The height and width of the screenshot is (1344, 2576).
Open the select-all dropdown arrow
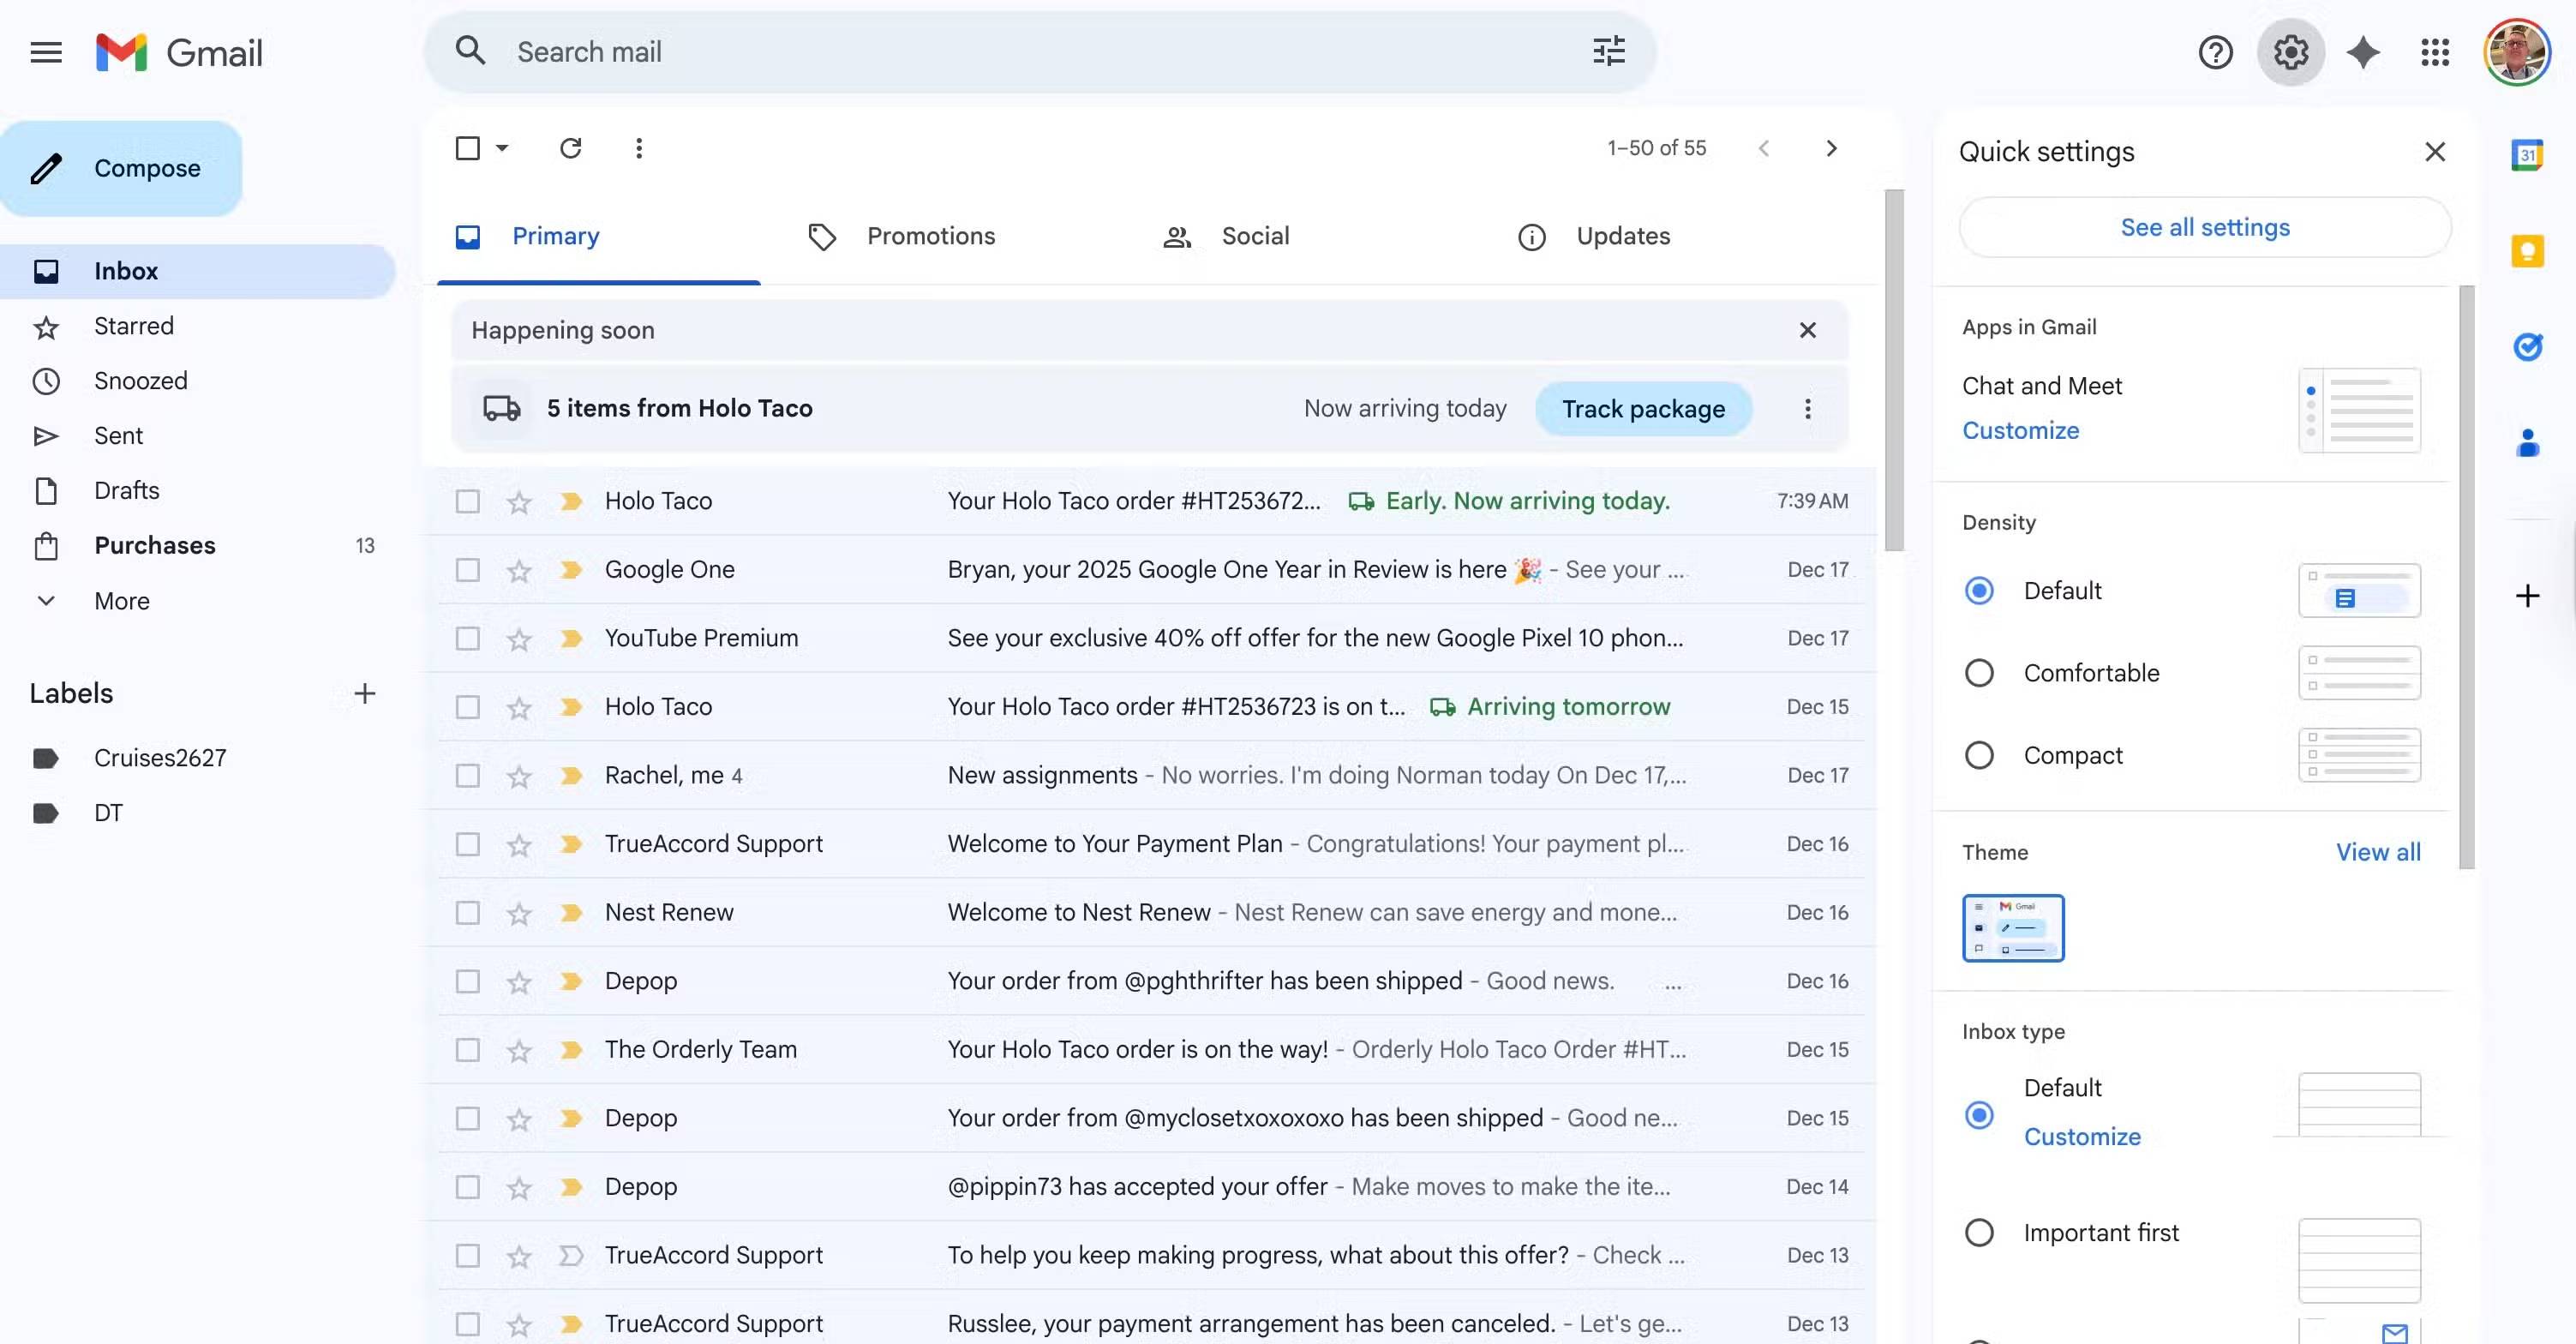[x=501, y=147]
